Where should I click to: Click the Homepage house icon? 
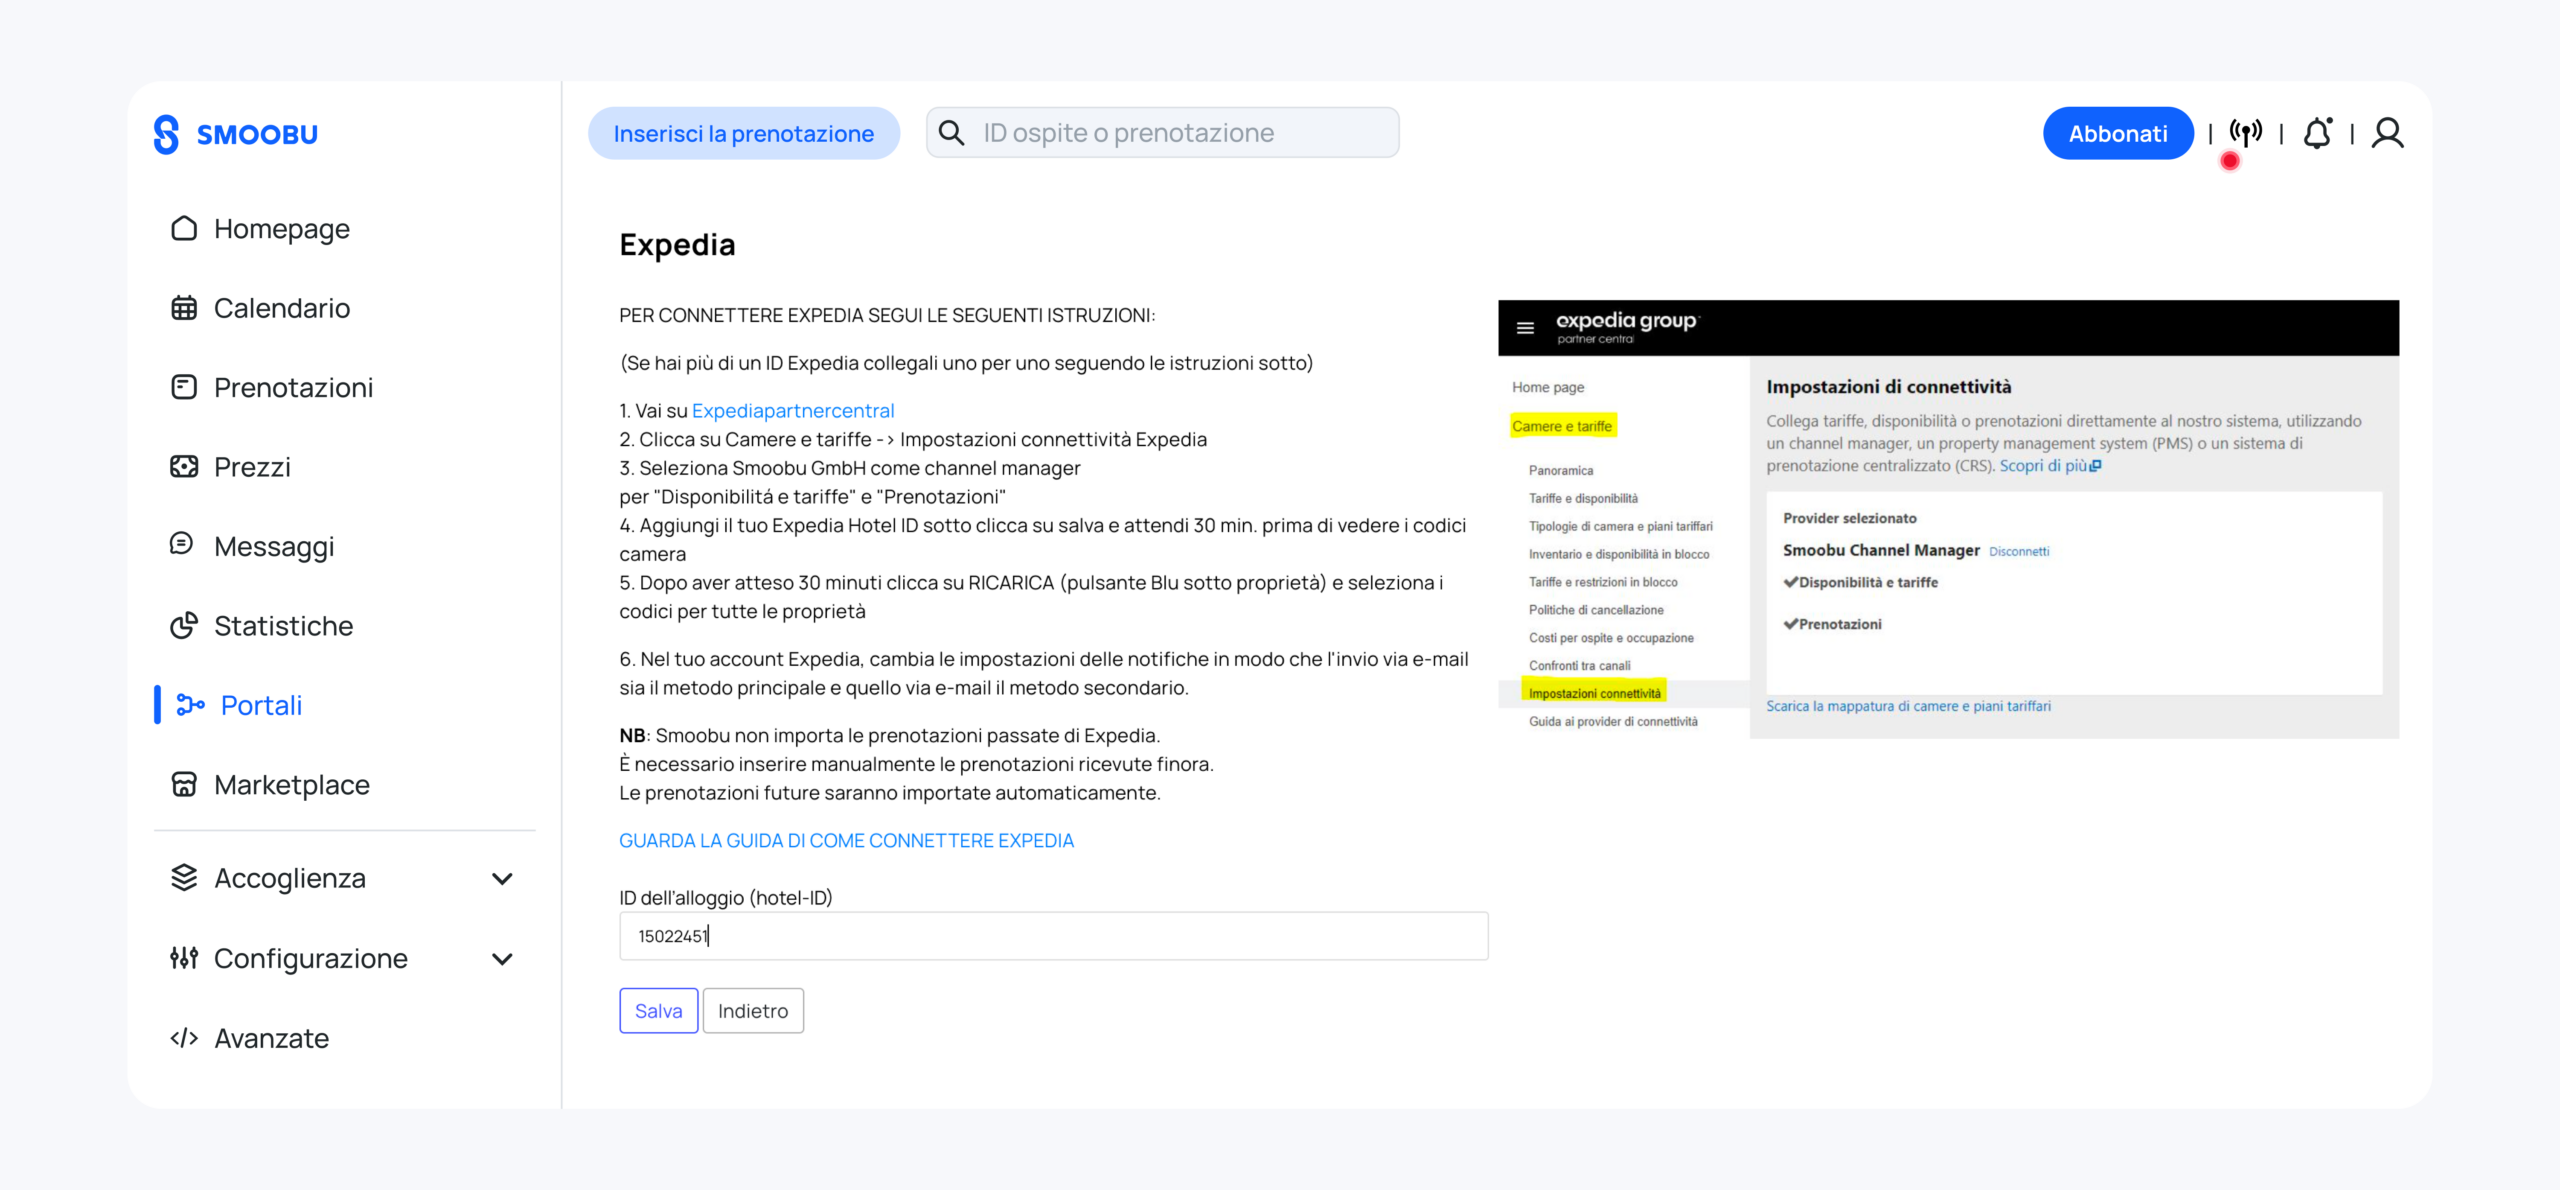(184, 229)
